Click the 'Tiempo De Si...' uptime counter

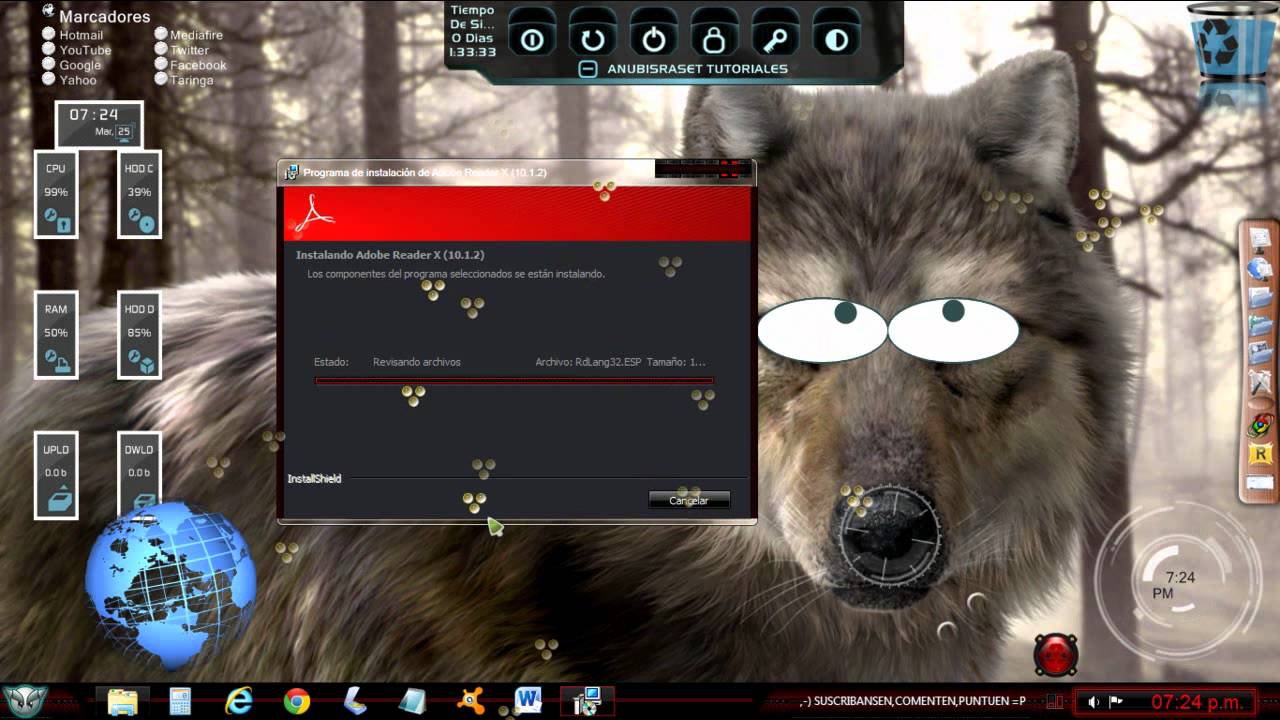pos(473,31)
